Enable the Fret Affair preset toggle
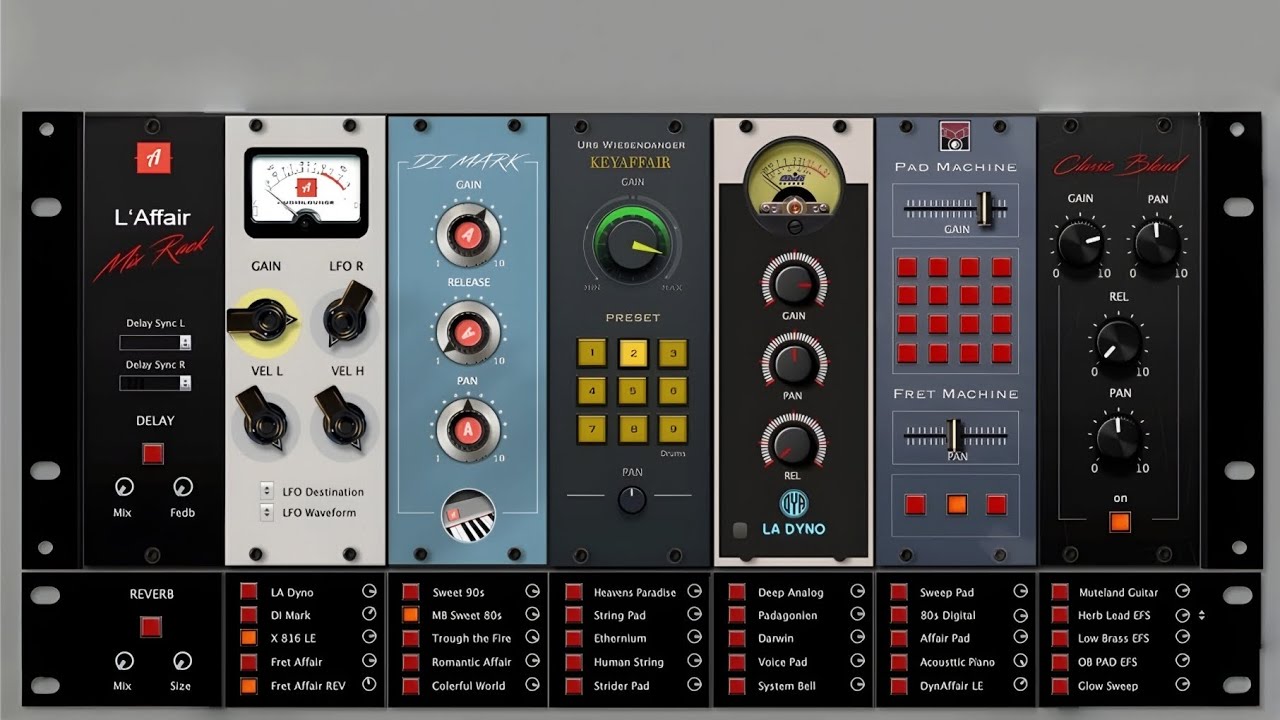The height and width of the screenshot is (720, 1280). point(248,661)
